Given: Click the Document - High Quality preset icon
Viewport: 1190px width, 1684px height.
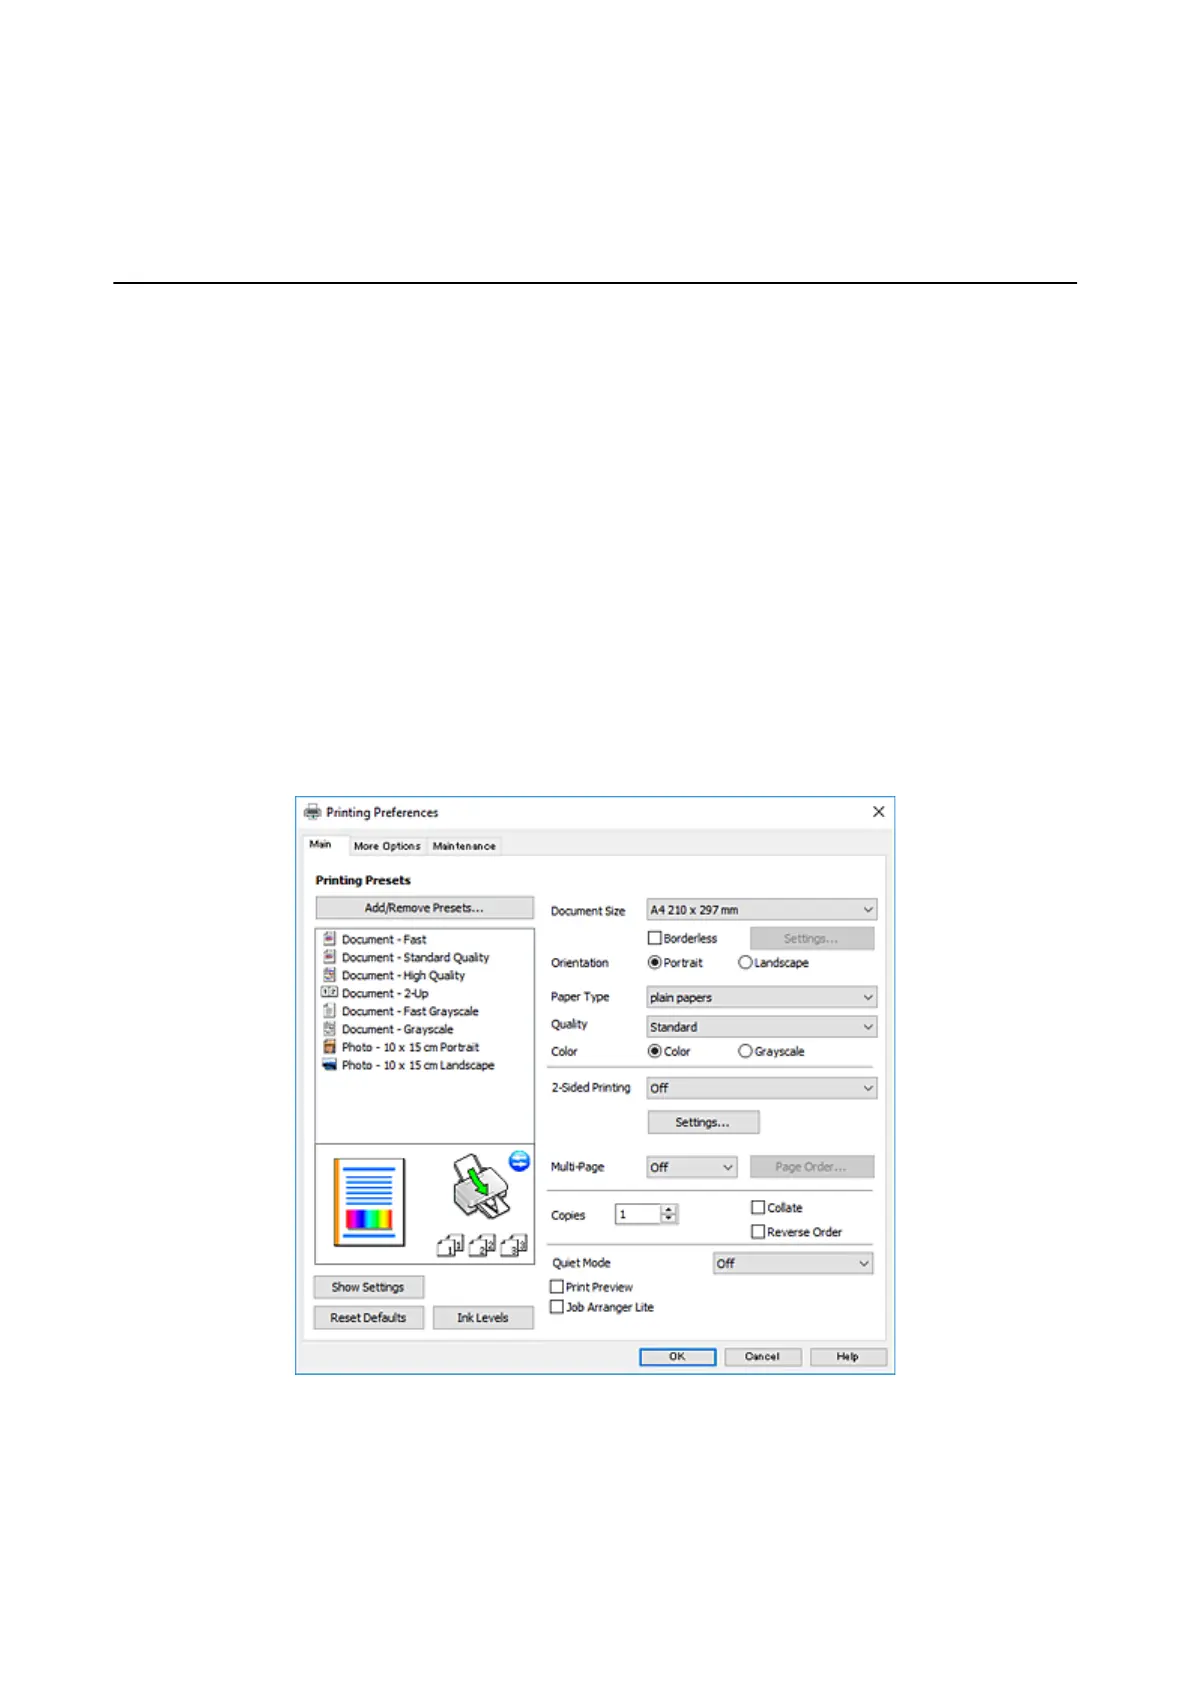Looking at the screenshot, I should (329, 975).
